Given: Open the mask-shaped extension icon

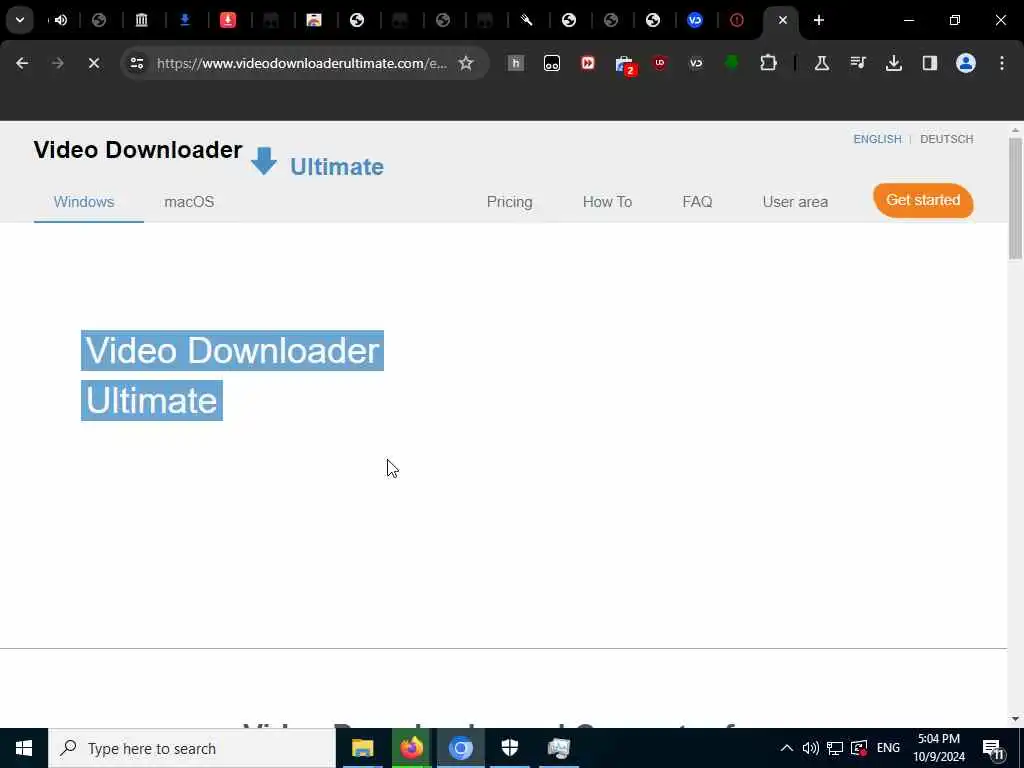Looking at the screenshot, I should pos(552,63).
